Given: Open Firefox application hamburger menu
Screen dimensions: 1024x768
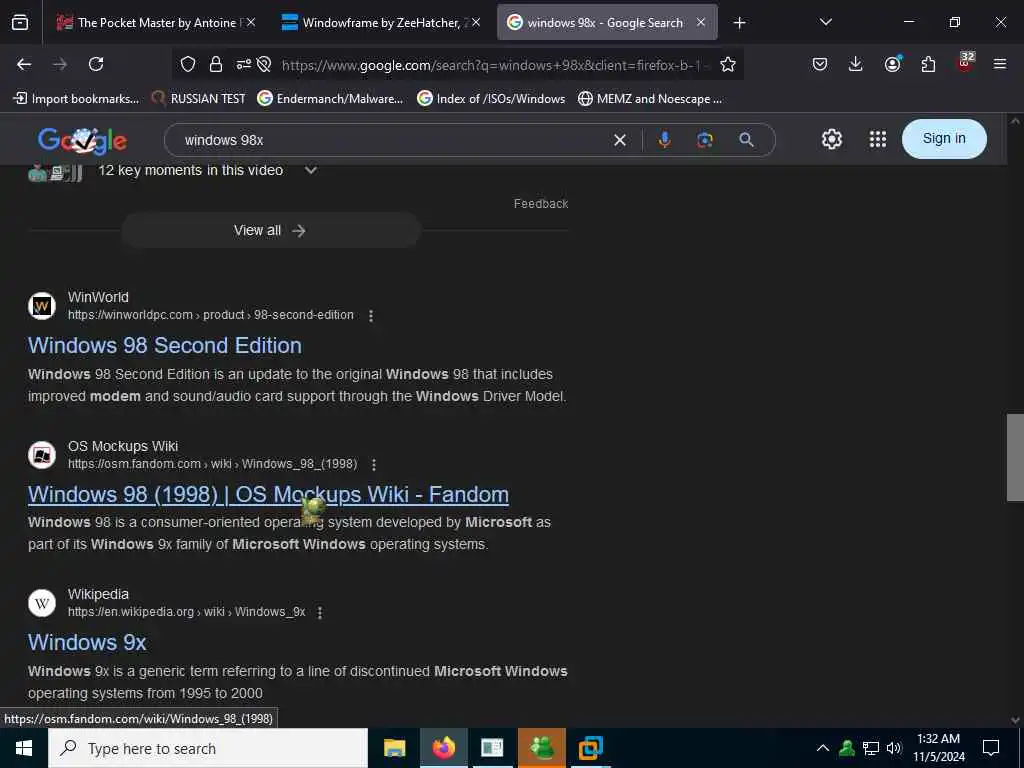Looking at the screenshot, I should [1000, 64].
